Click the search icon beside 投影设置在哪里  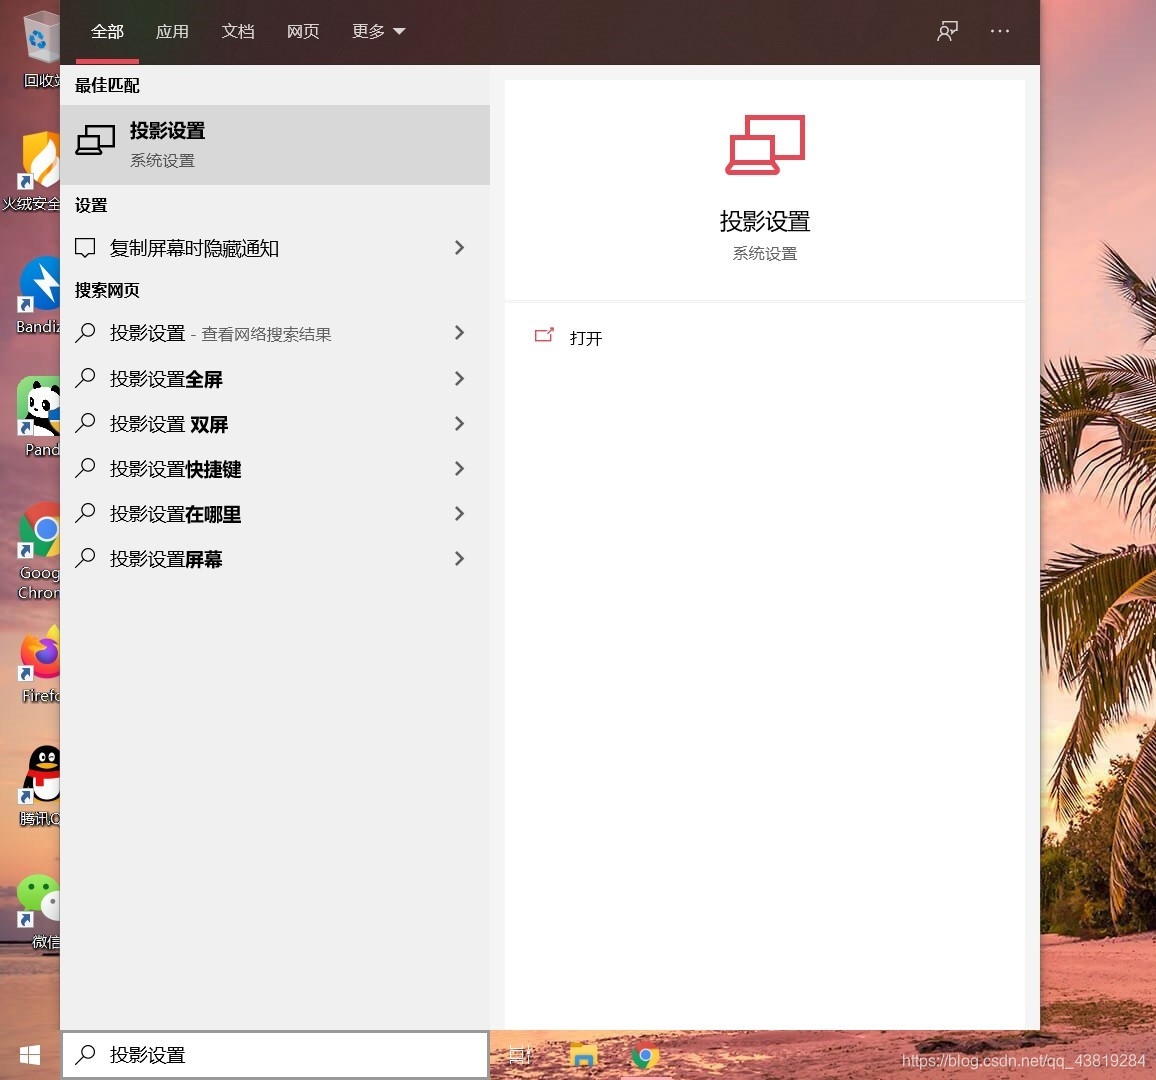click(x=86, y=513)
